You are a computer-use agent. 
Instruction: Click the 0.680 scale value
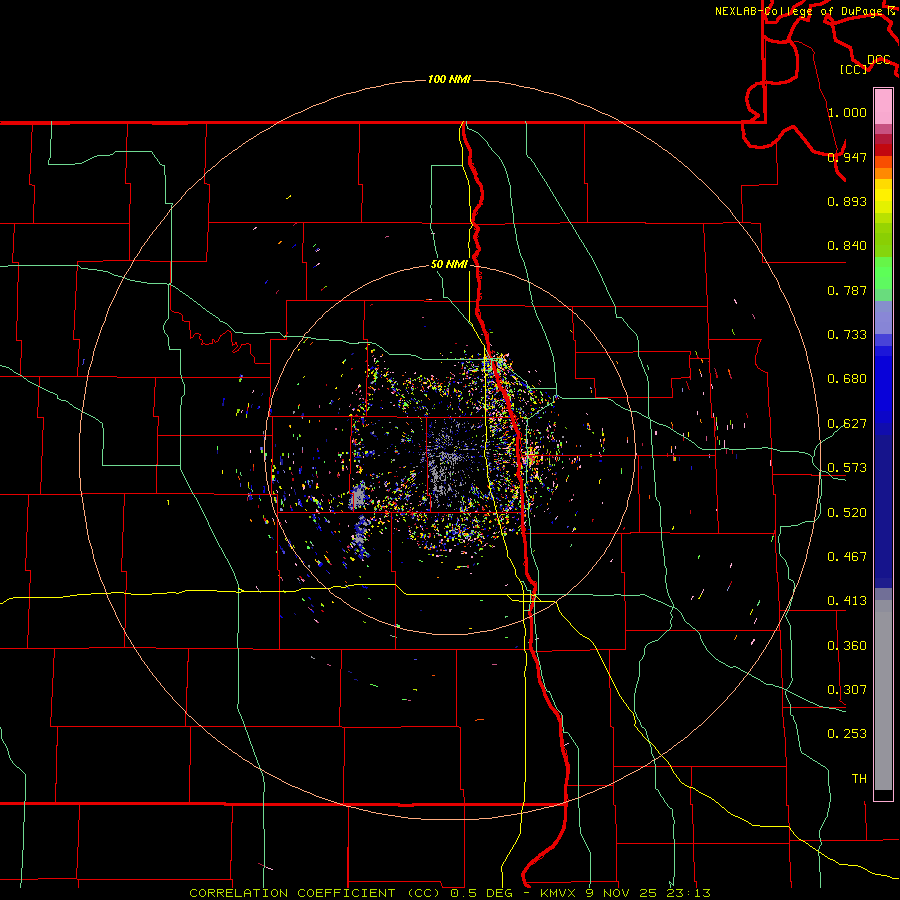[847, 378]
